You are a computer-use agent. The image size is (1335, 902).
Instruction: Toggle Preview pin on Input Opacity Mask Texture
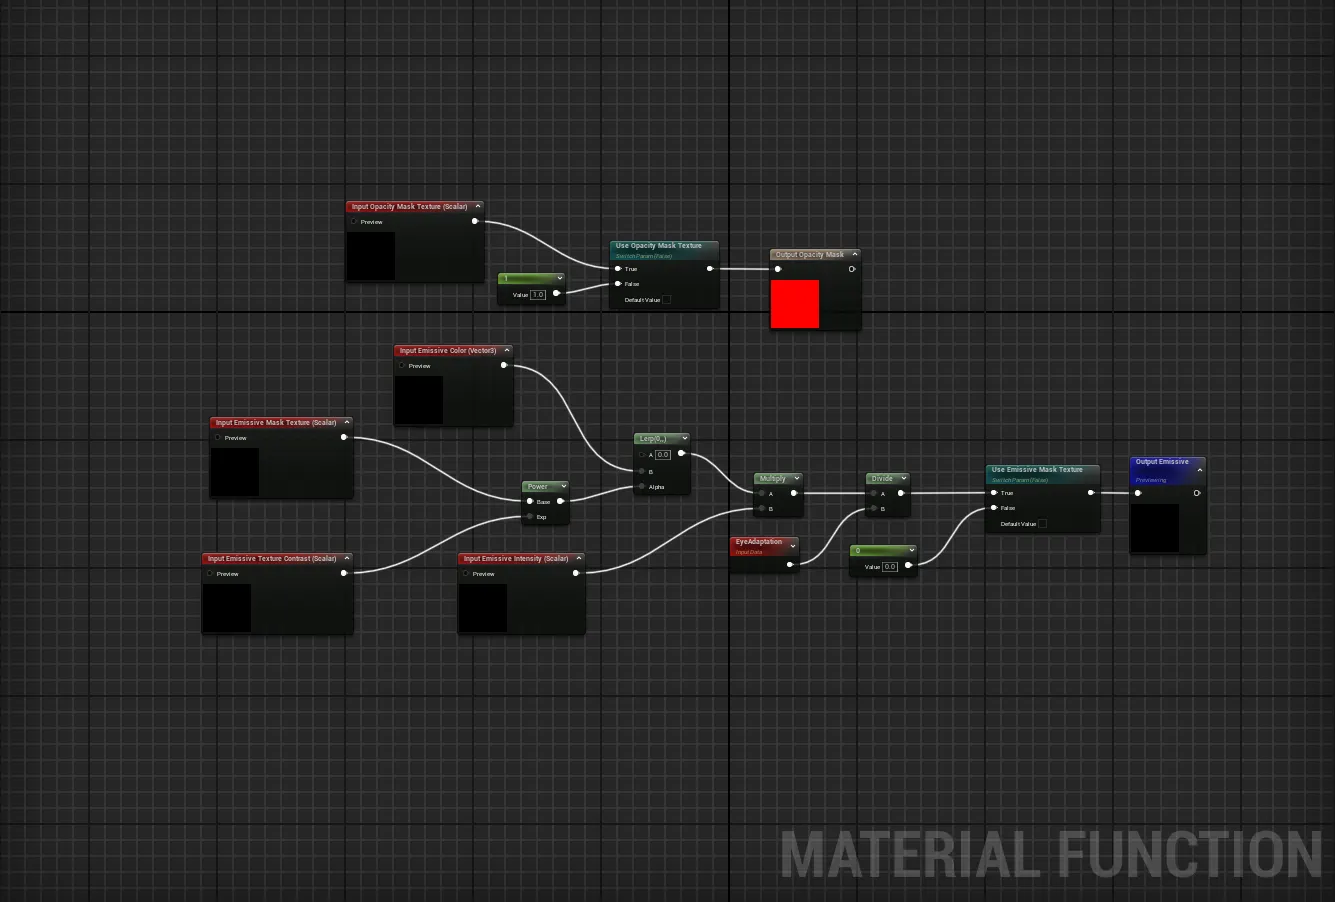pos(354,222)
